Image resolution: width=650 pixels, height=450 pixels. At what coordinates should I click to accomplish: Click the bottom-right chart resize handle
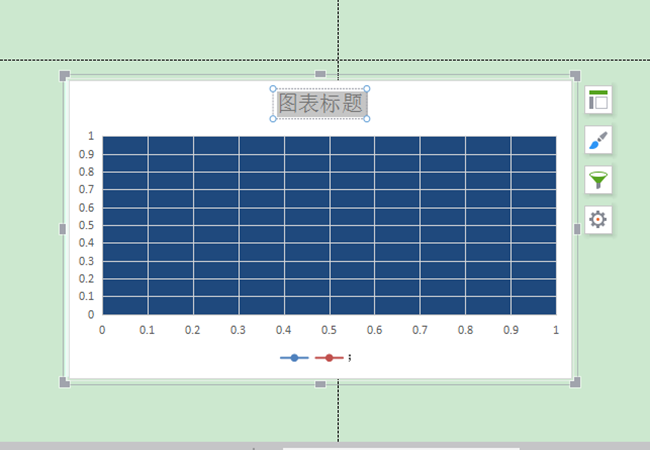[575, 382]
